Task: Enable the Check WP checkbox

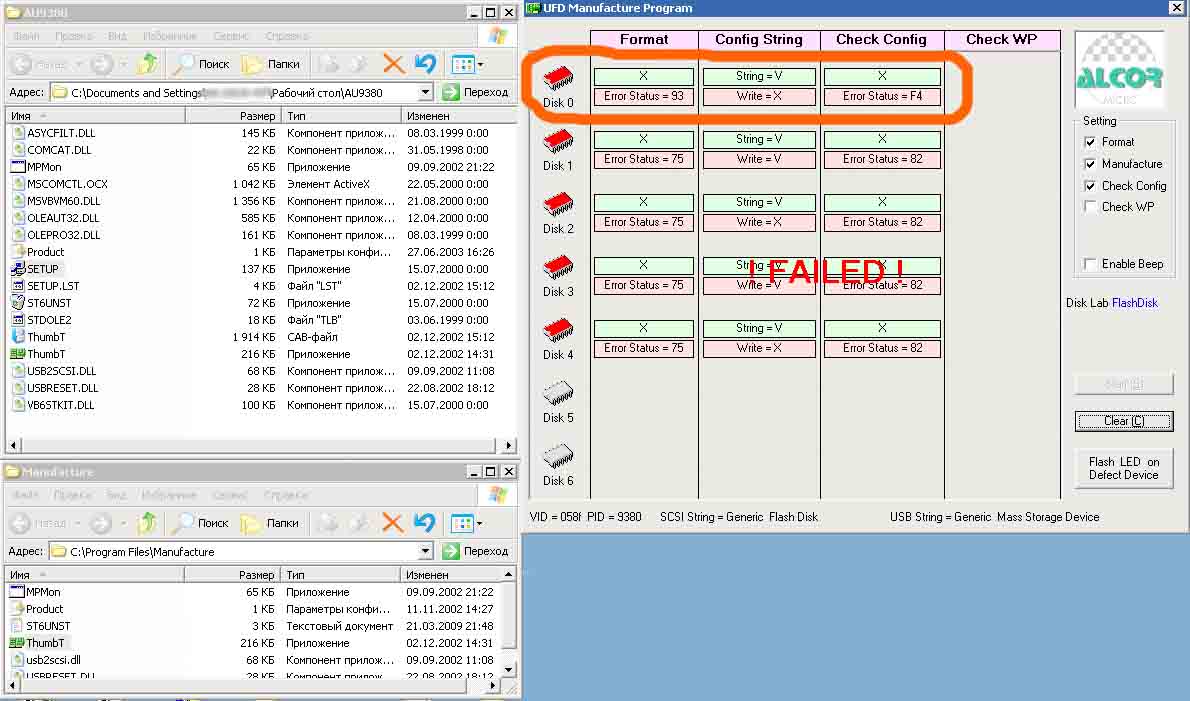Action: [1091, 206]
